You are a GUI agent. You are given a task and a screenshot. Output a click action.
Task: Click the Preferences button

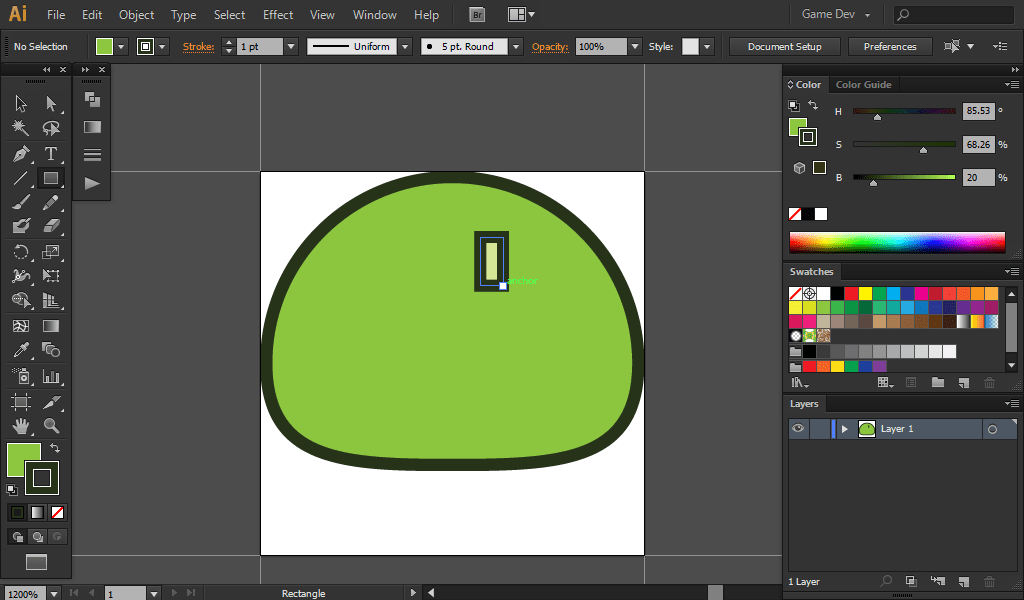(x=889, y=47)
